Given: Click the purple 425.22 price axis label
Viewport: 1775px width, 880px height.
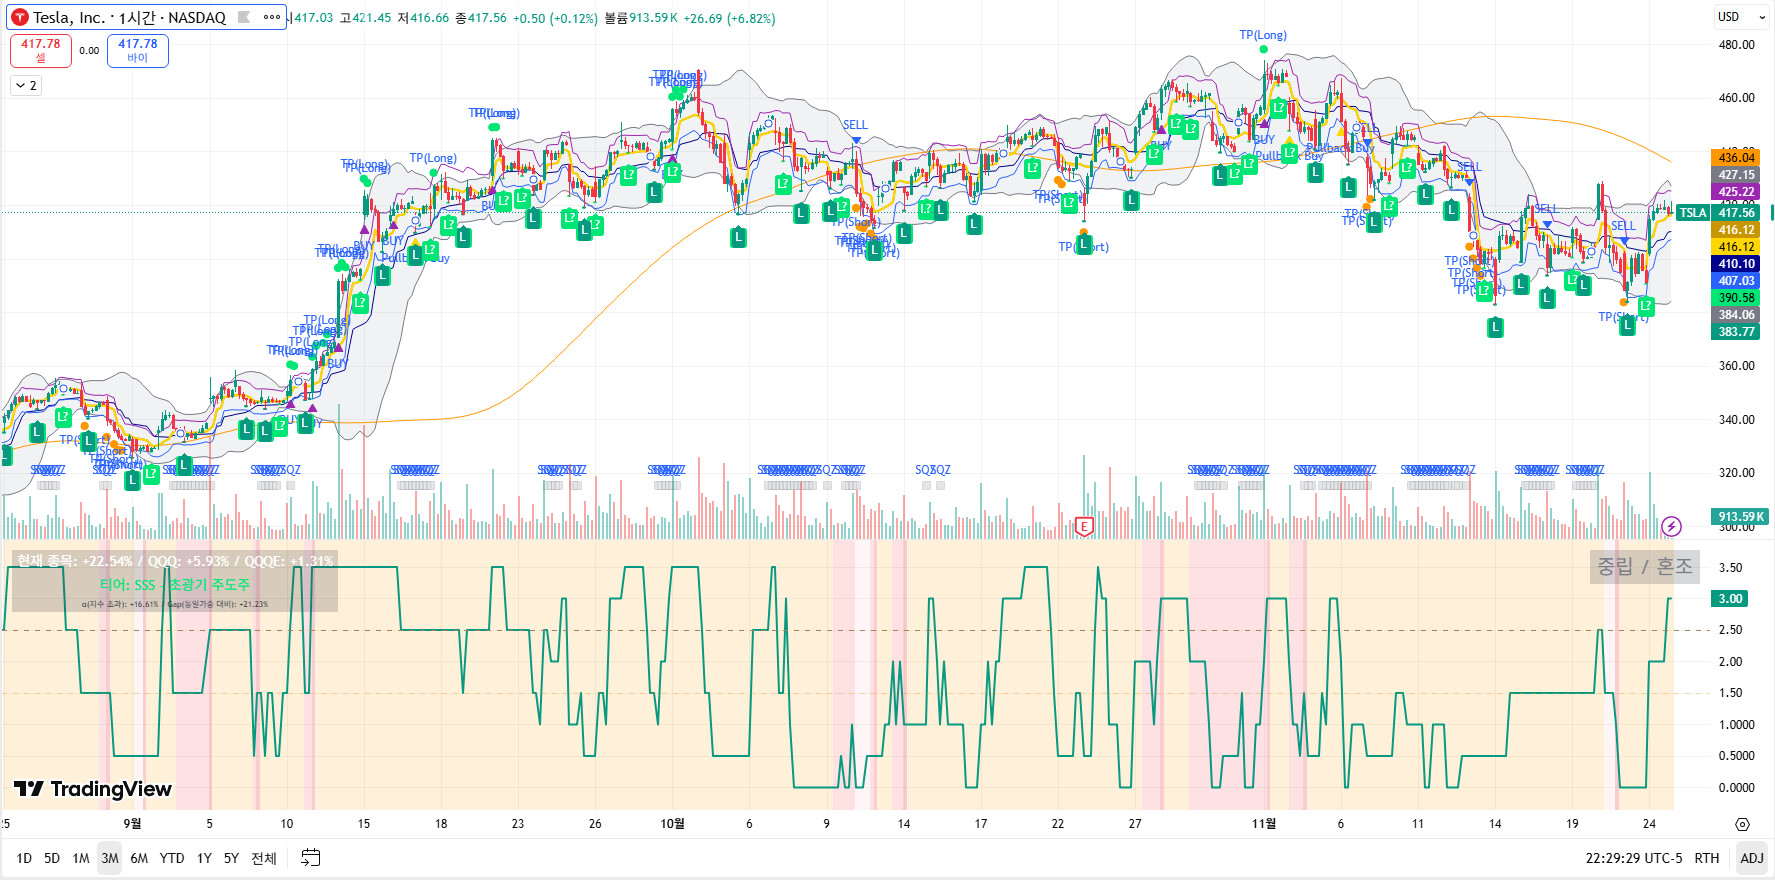Looking at the screenshot, I should (1736, 192).
